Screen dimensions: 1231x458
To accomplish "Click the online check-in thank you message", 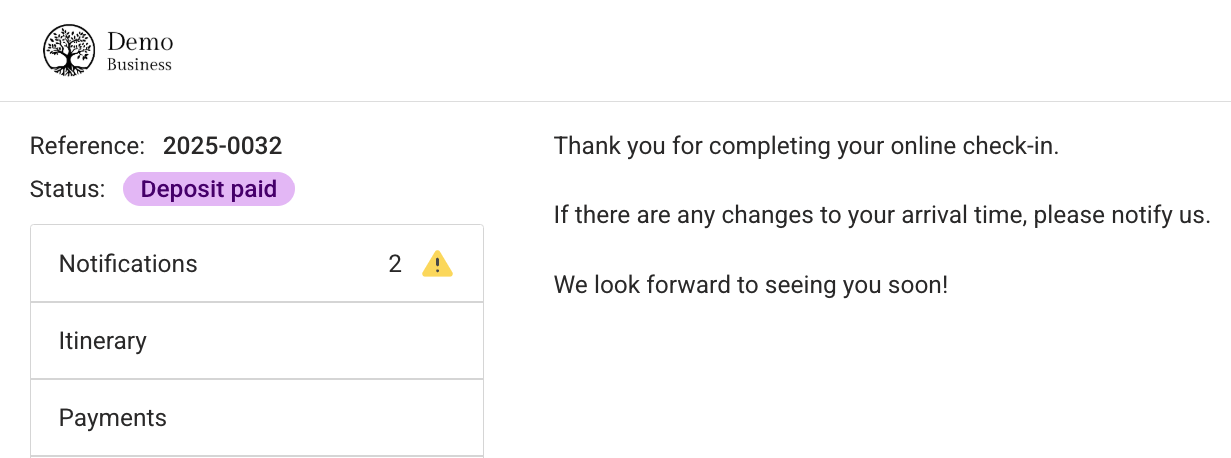I will (x=806, y=146).
